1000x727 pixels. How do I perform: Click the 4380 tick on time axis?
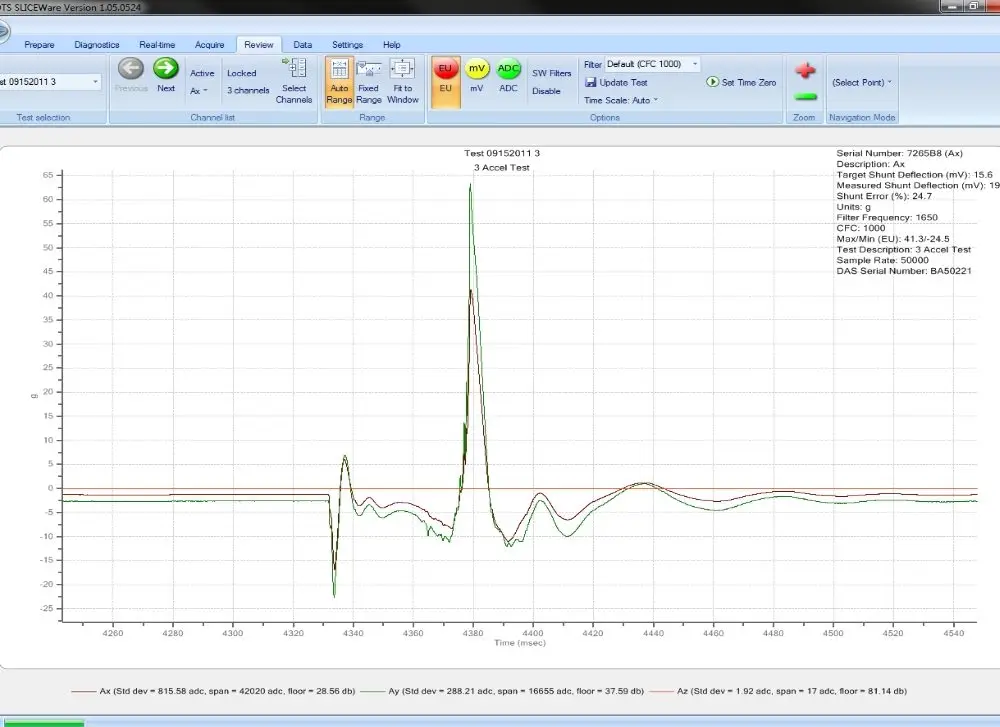(473, 633)
